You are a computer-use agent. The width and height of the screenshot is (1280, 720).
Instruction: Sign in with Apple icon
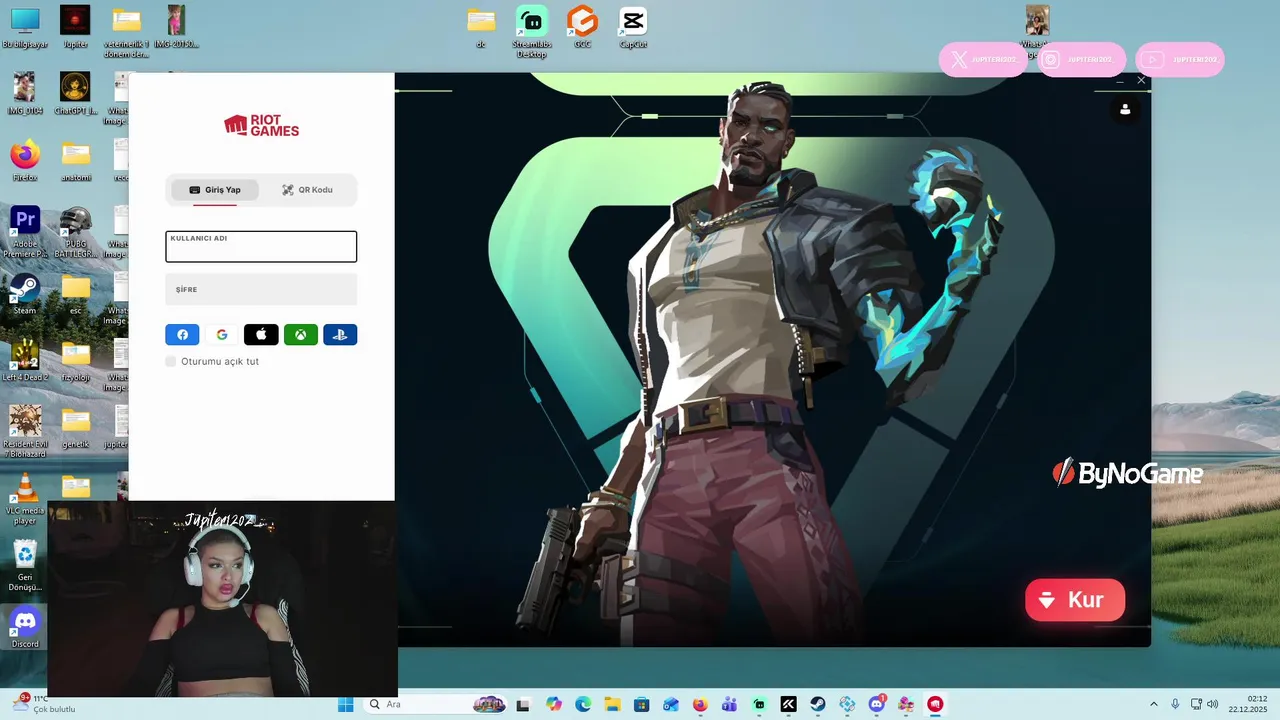tap(261, 335)
